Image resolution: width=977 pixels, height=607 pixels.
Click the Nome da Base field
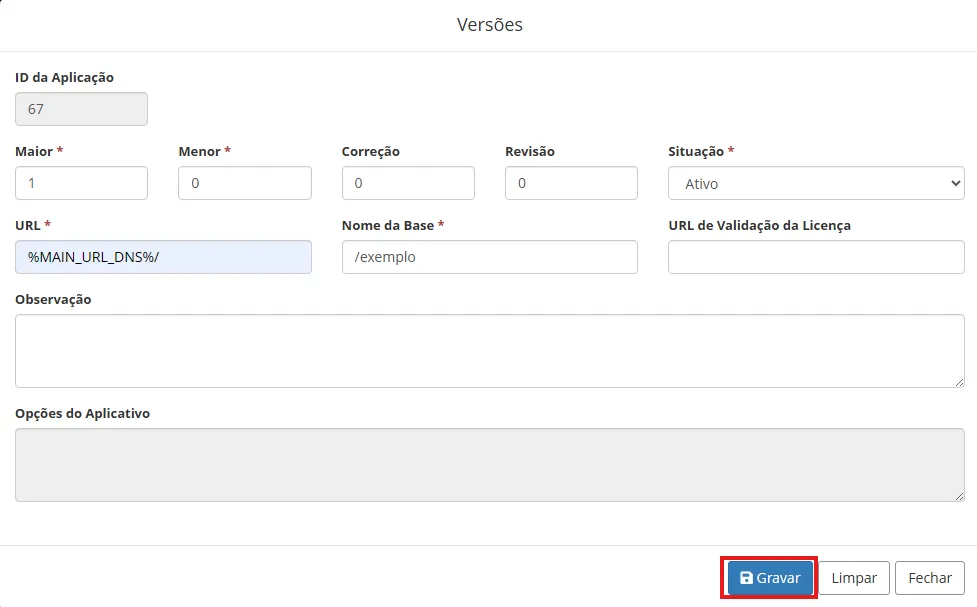pyautogui.click(x=490, y=257)
